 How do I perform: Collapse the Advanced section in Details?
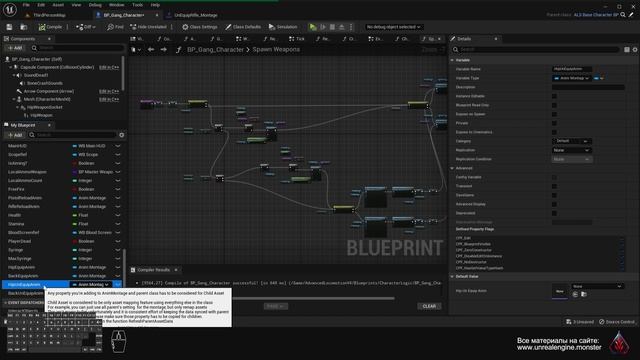coord(452,168)
